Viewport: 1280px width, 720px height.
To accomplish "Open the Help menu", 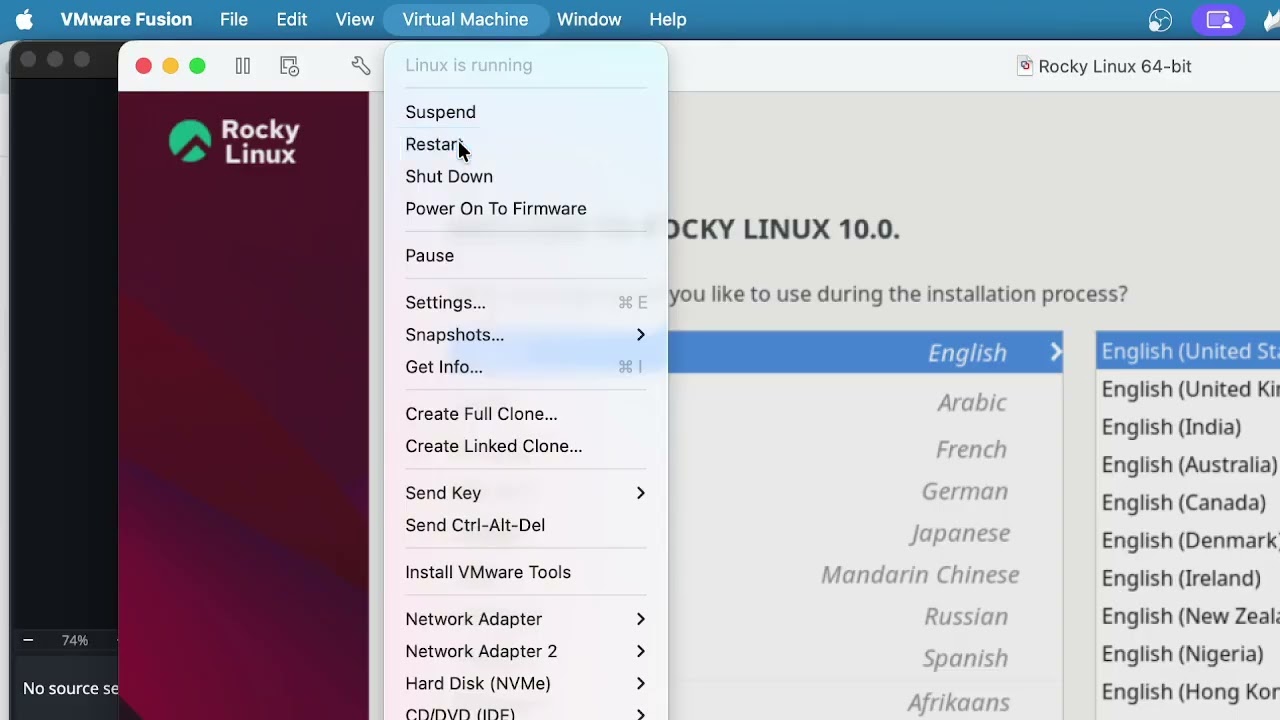I will click(x=668, y=20).
